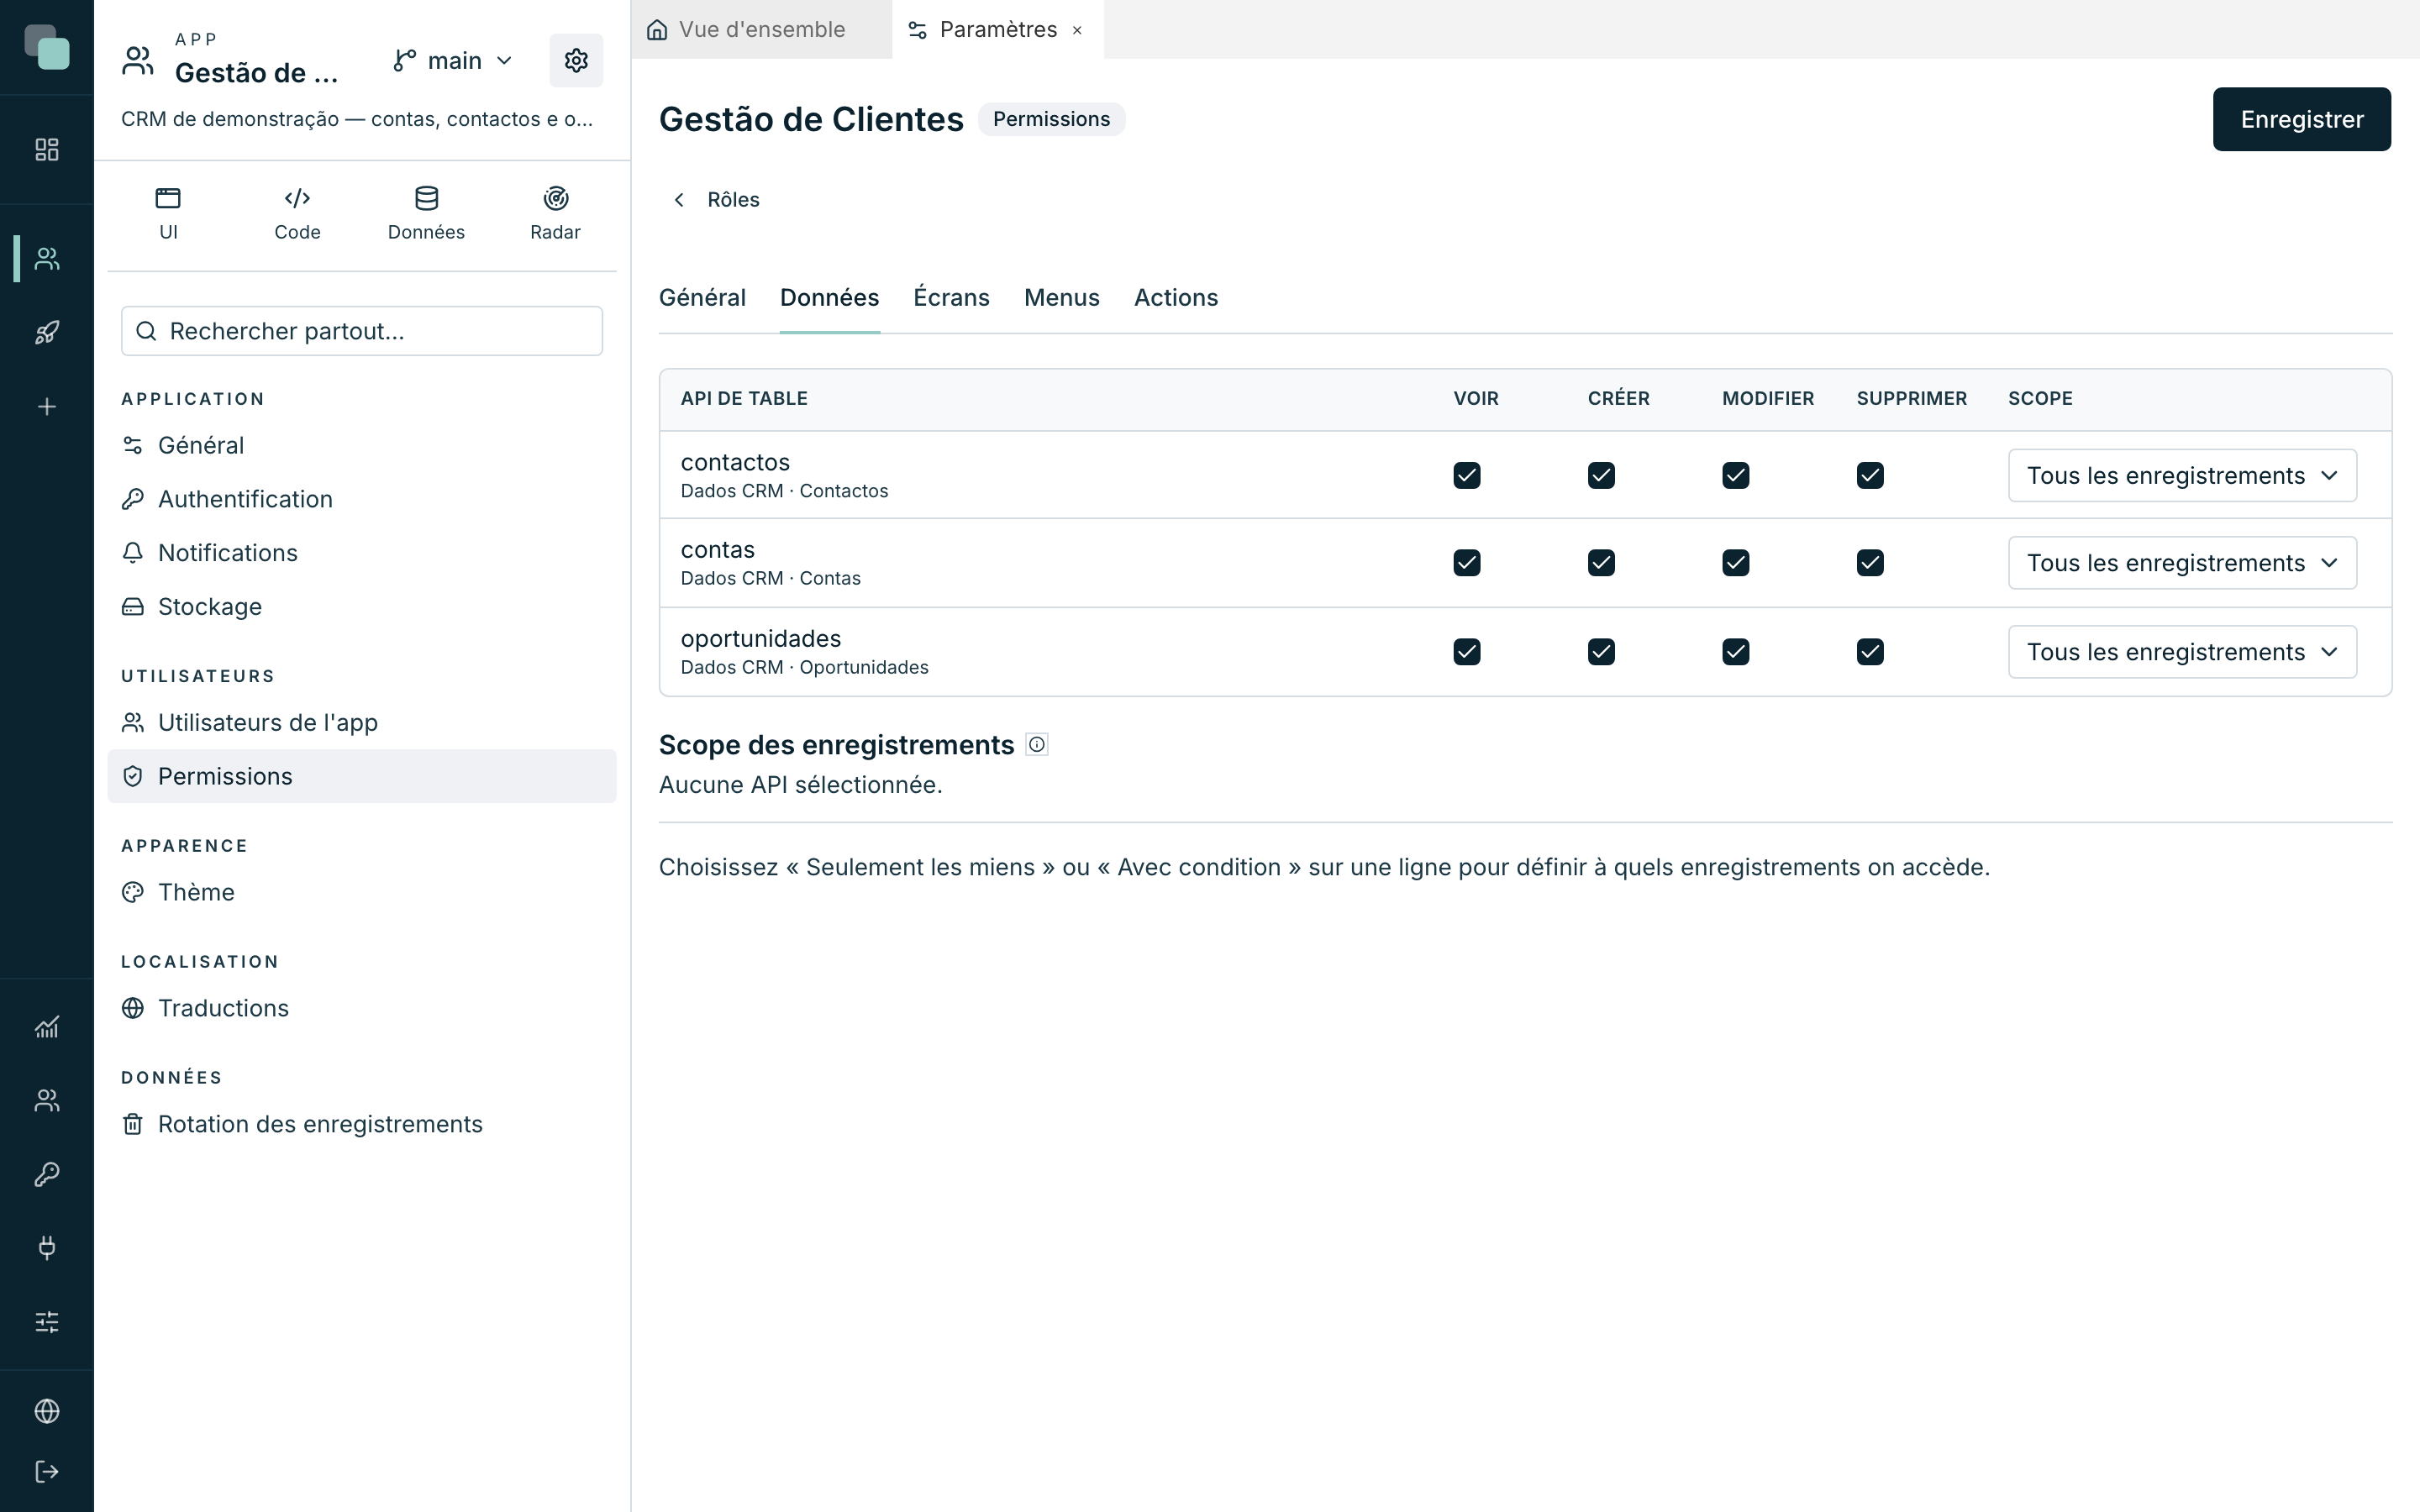Toggle Voir checkbox for oportunidades
Viewport: 2420px width, 1512px height.
tap(1466, 652)
